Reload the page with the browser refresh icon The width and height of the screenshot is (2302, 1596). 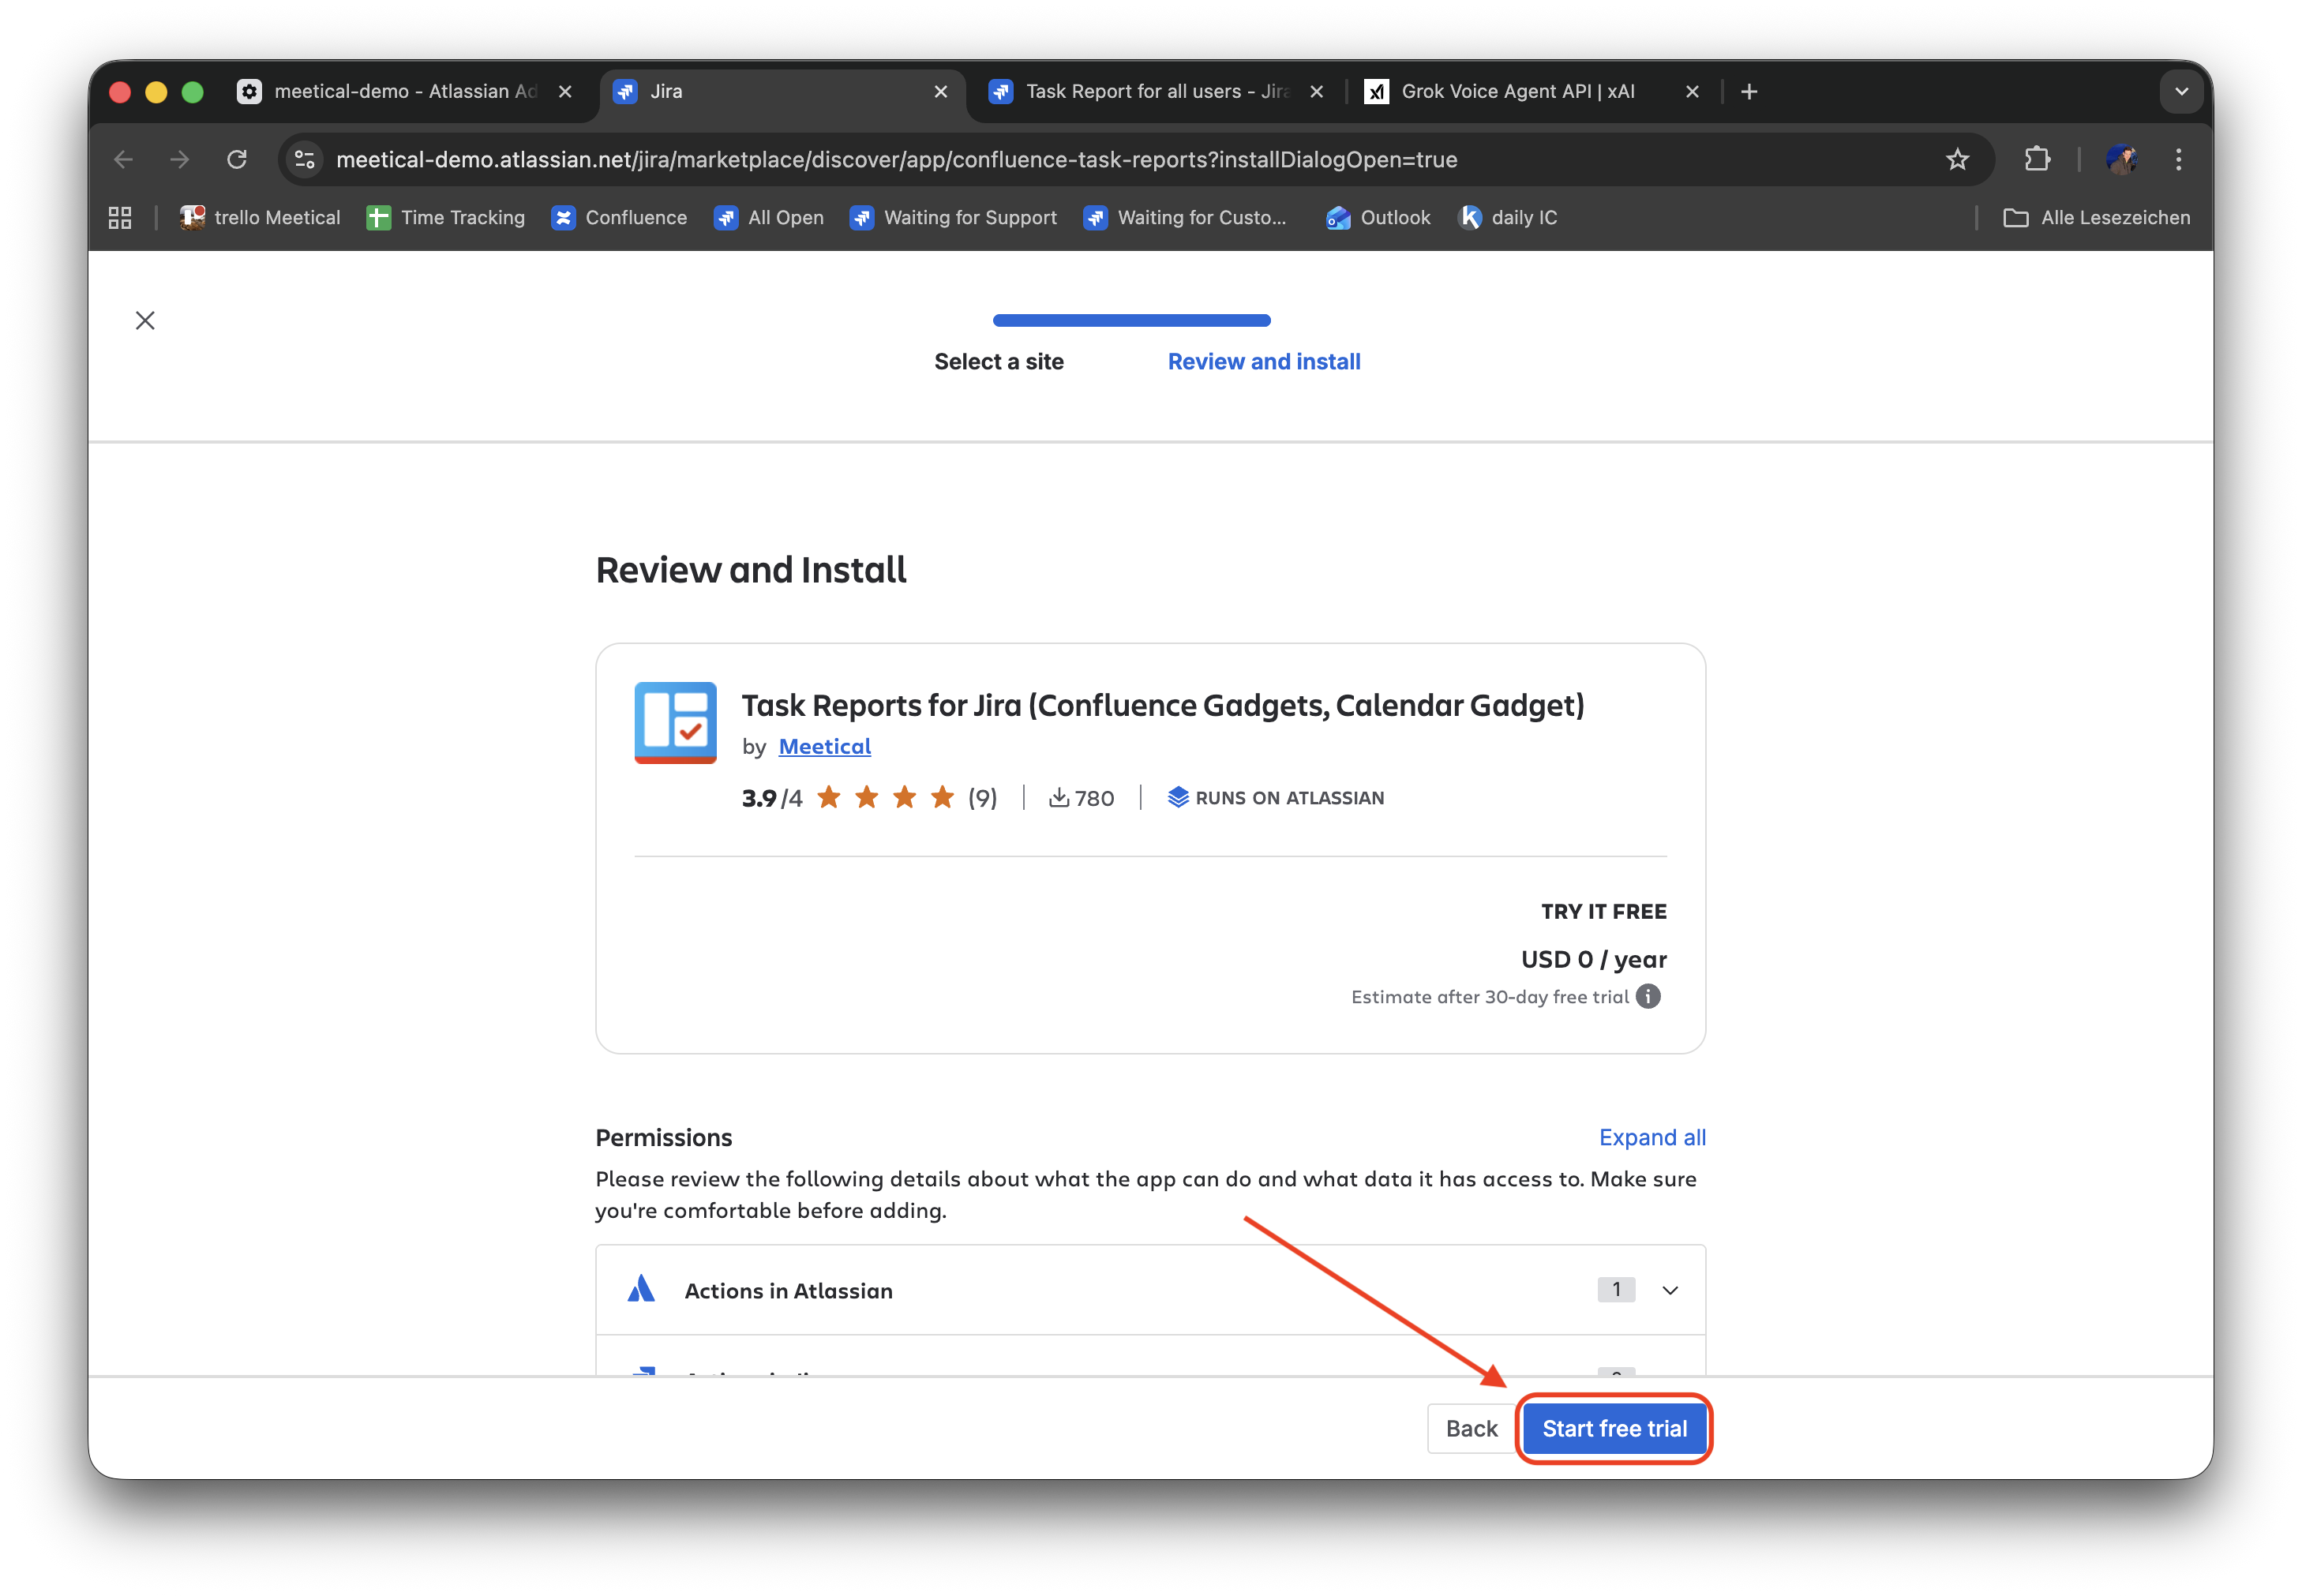pyautogui.click(x=237, y=159)
